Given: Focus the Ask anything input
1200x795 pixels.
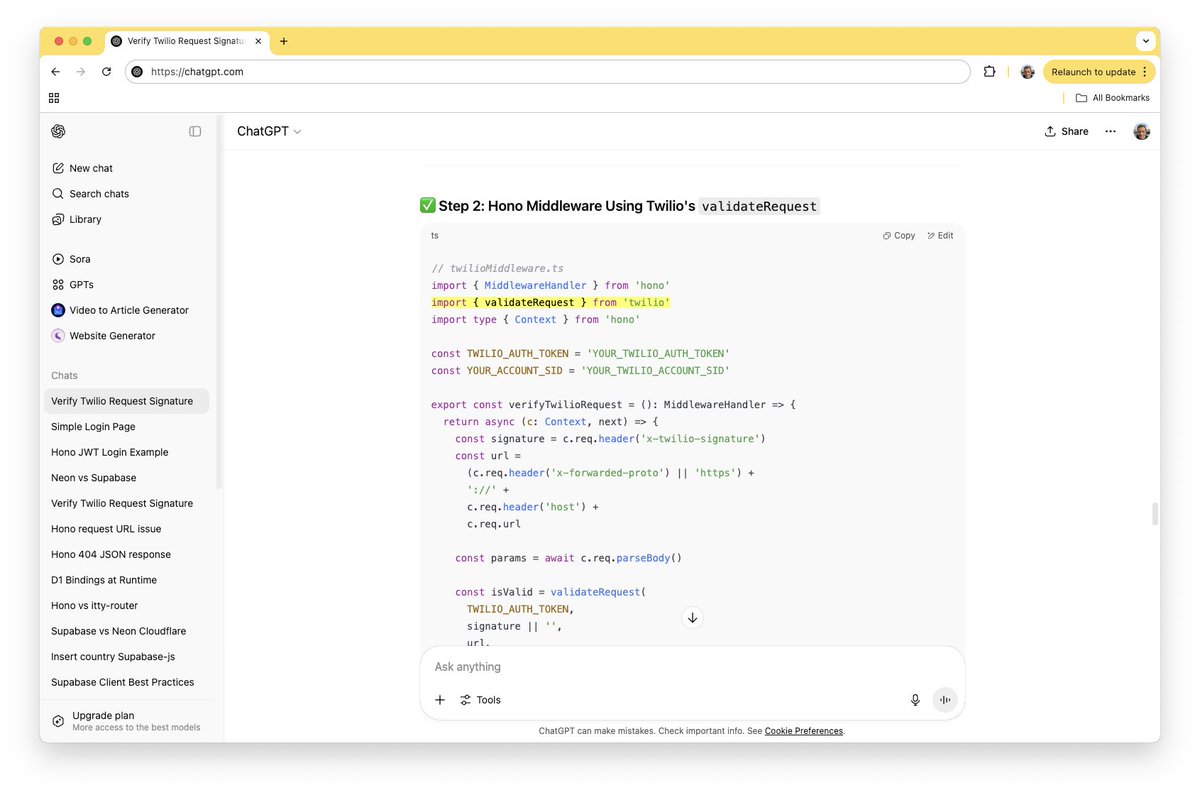Looking at the screenshot, I should coord(692,667).
